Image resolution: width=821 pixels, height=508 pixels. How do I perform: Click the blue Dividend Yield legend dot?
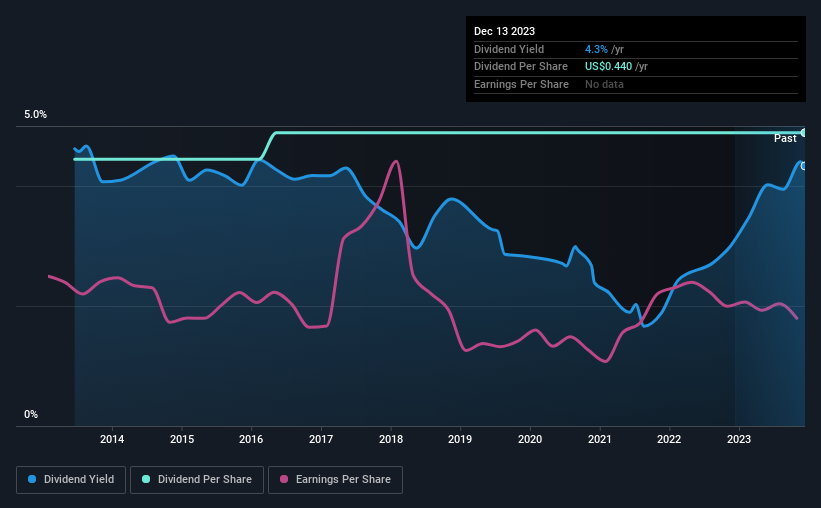pyautogui.click(x=32, y=479)
